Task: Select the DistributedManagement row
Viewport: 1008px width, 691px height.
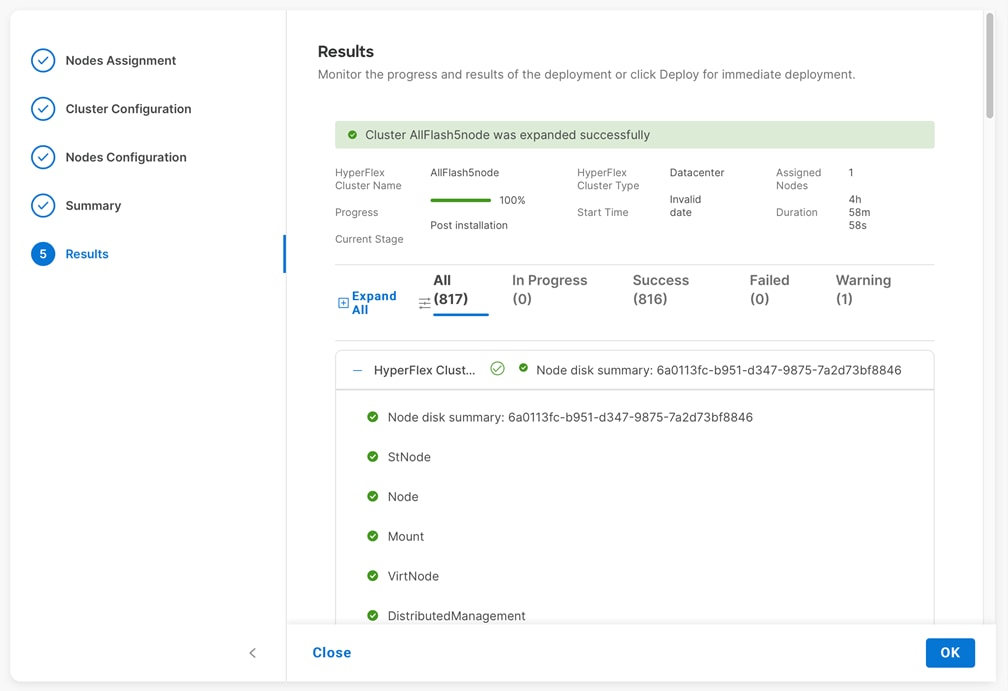Action: point(456,616)
